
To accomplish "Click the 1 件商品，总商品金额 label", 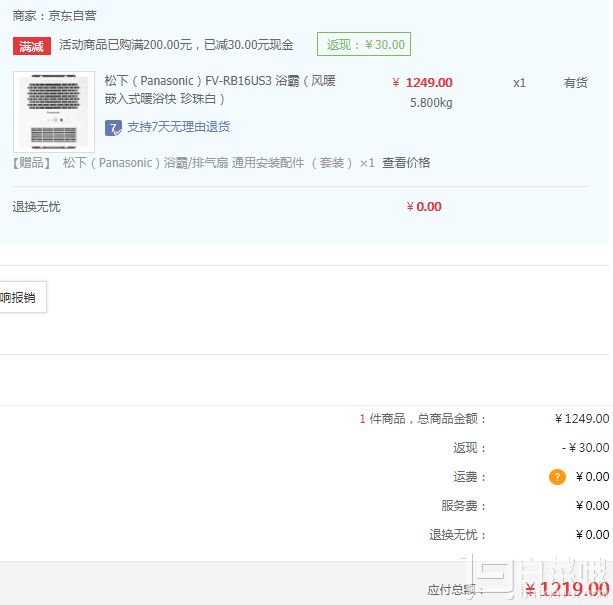I will 423,419.
